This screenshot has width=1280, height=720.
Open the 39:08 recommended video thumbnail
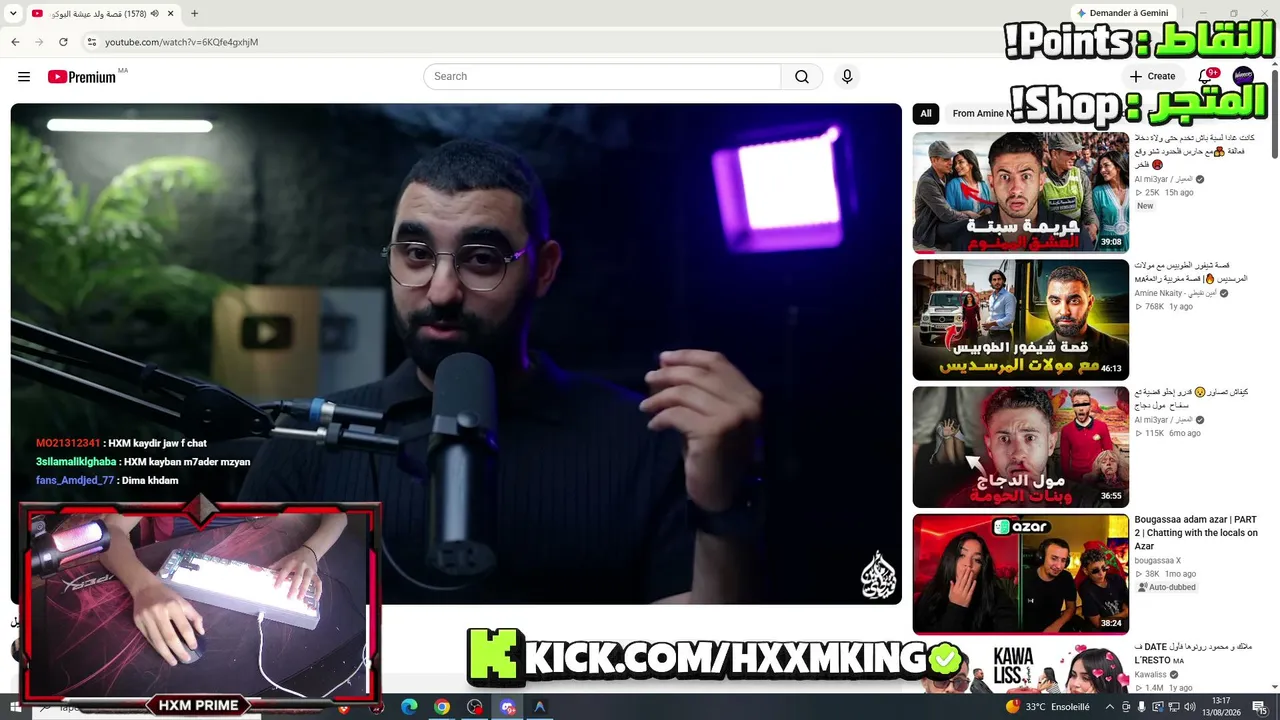click(x=1020, y=192)
